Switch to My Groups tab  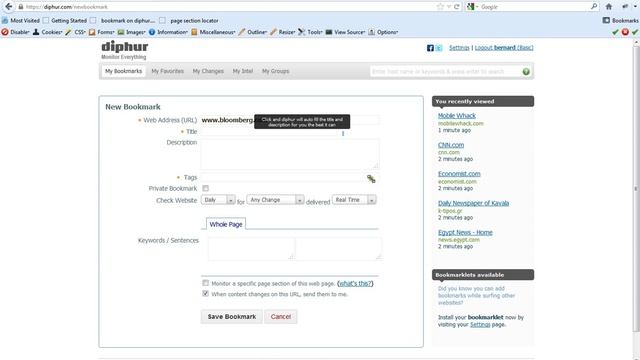tap(276, 71)
